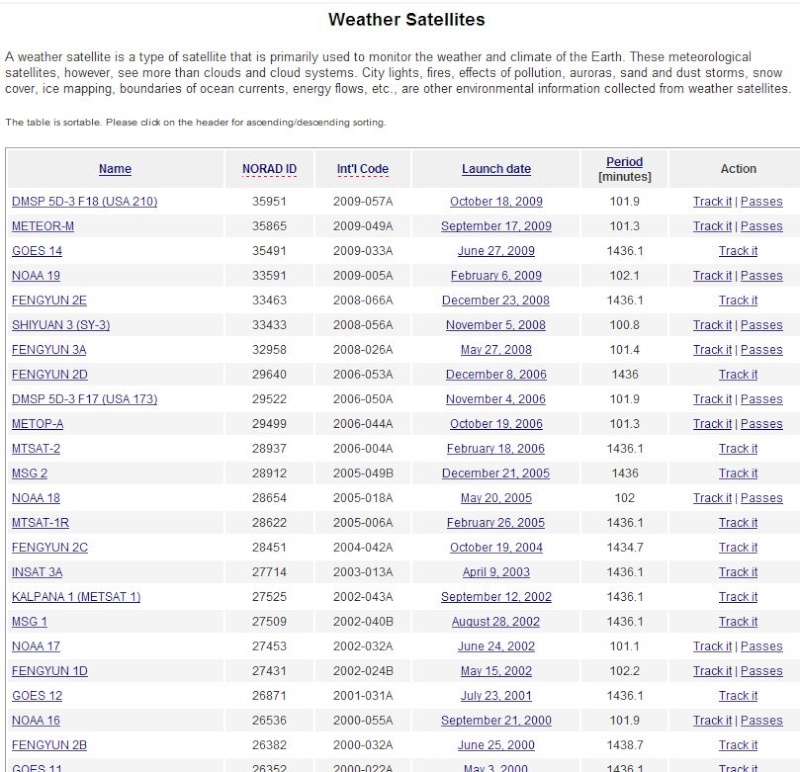800x772 pixels.
Task: Open the MSG 1 satellite link
Action: [29, 621]
